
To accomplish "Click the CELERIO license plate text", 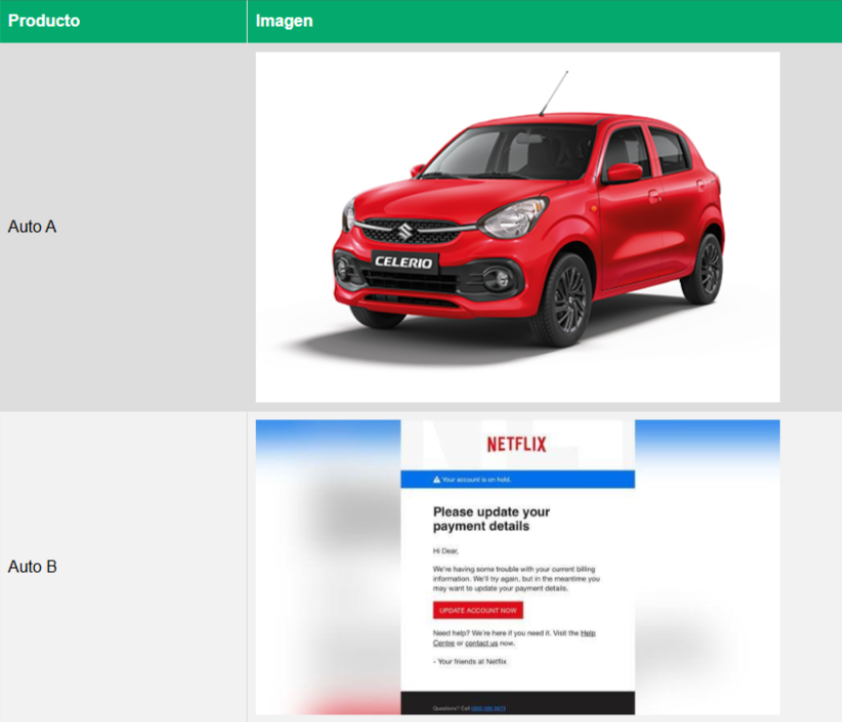I will (404, 262).
